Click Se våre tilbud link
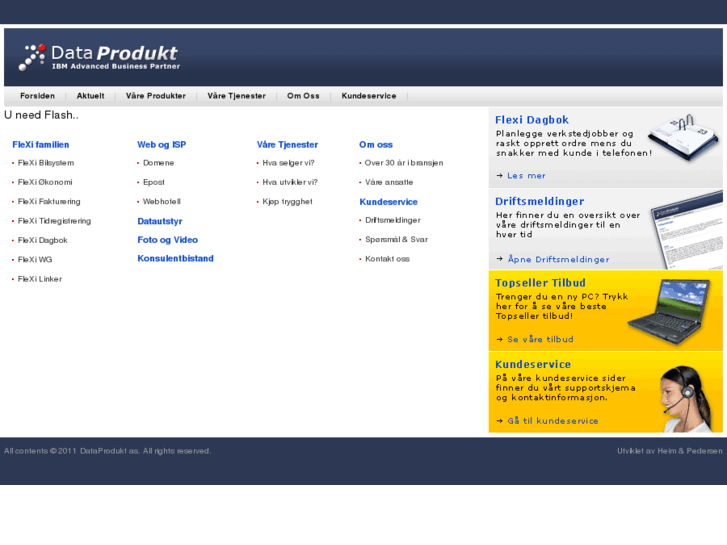 click(x=540, y=340)
